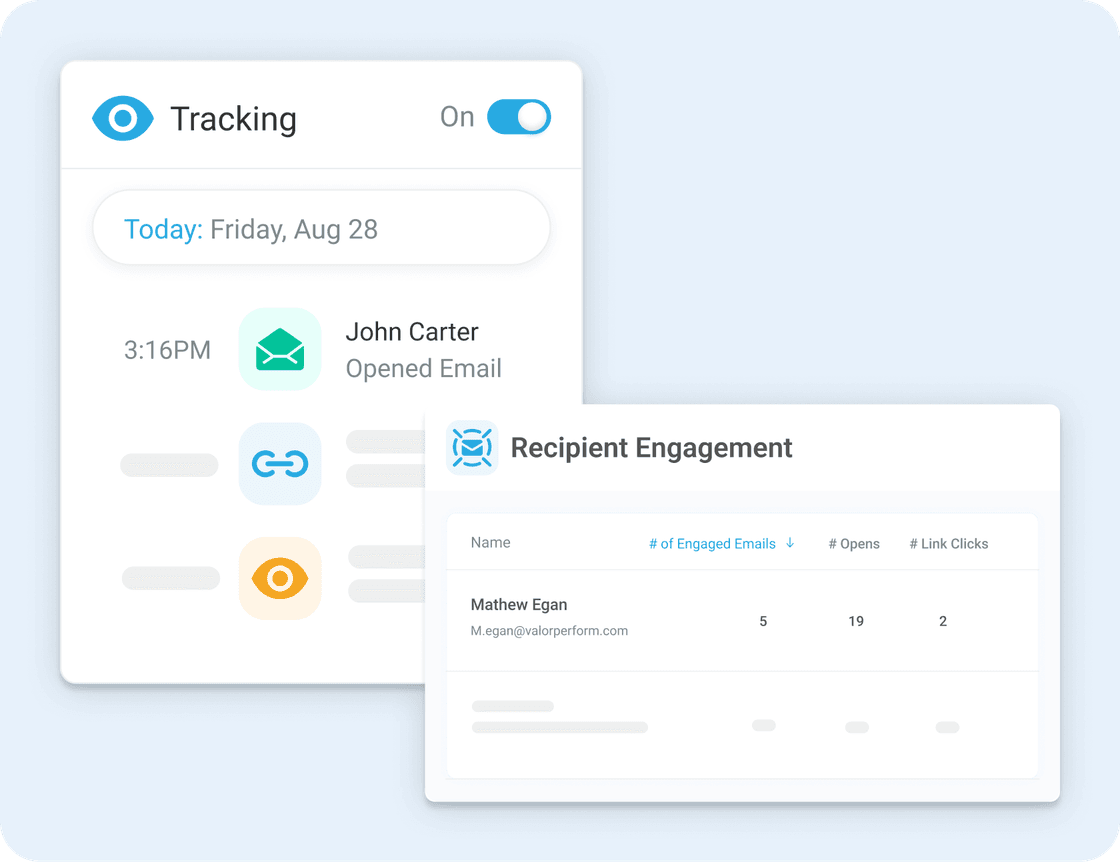Click the opens count of 19
1120x862 pixels.
click(856, 621)
